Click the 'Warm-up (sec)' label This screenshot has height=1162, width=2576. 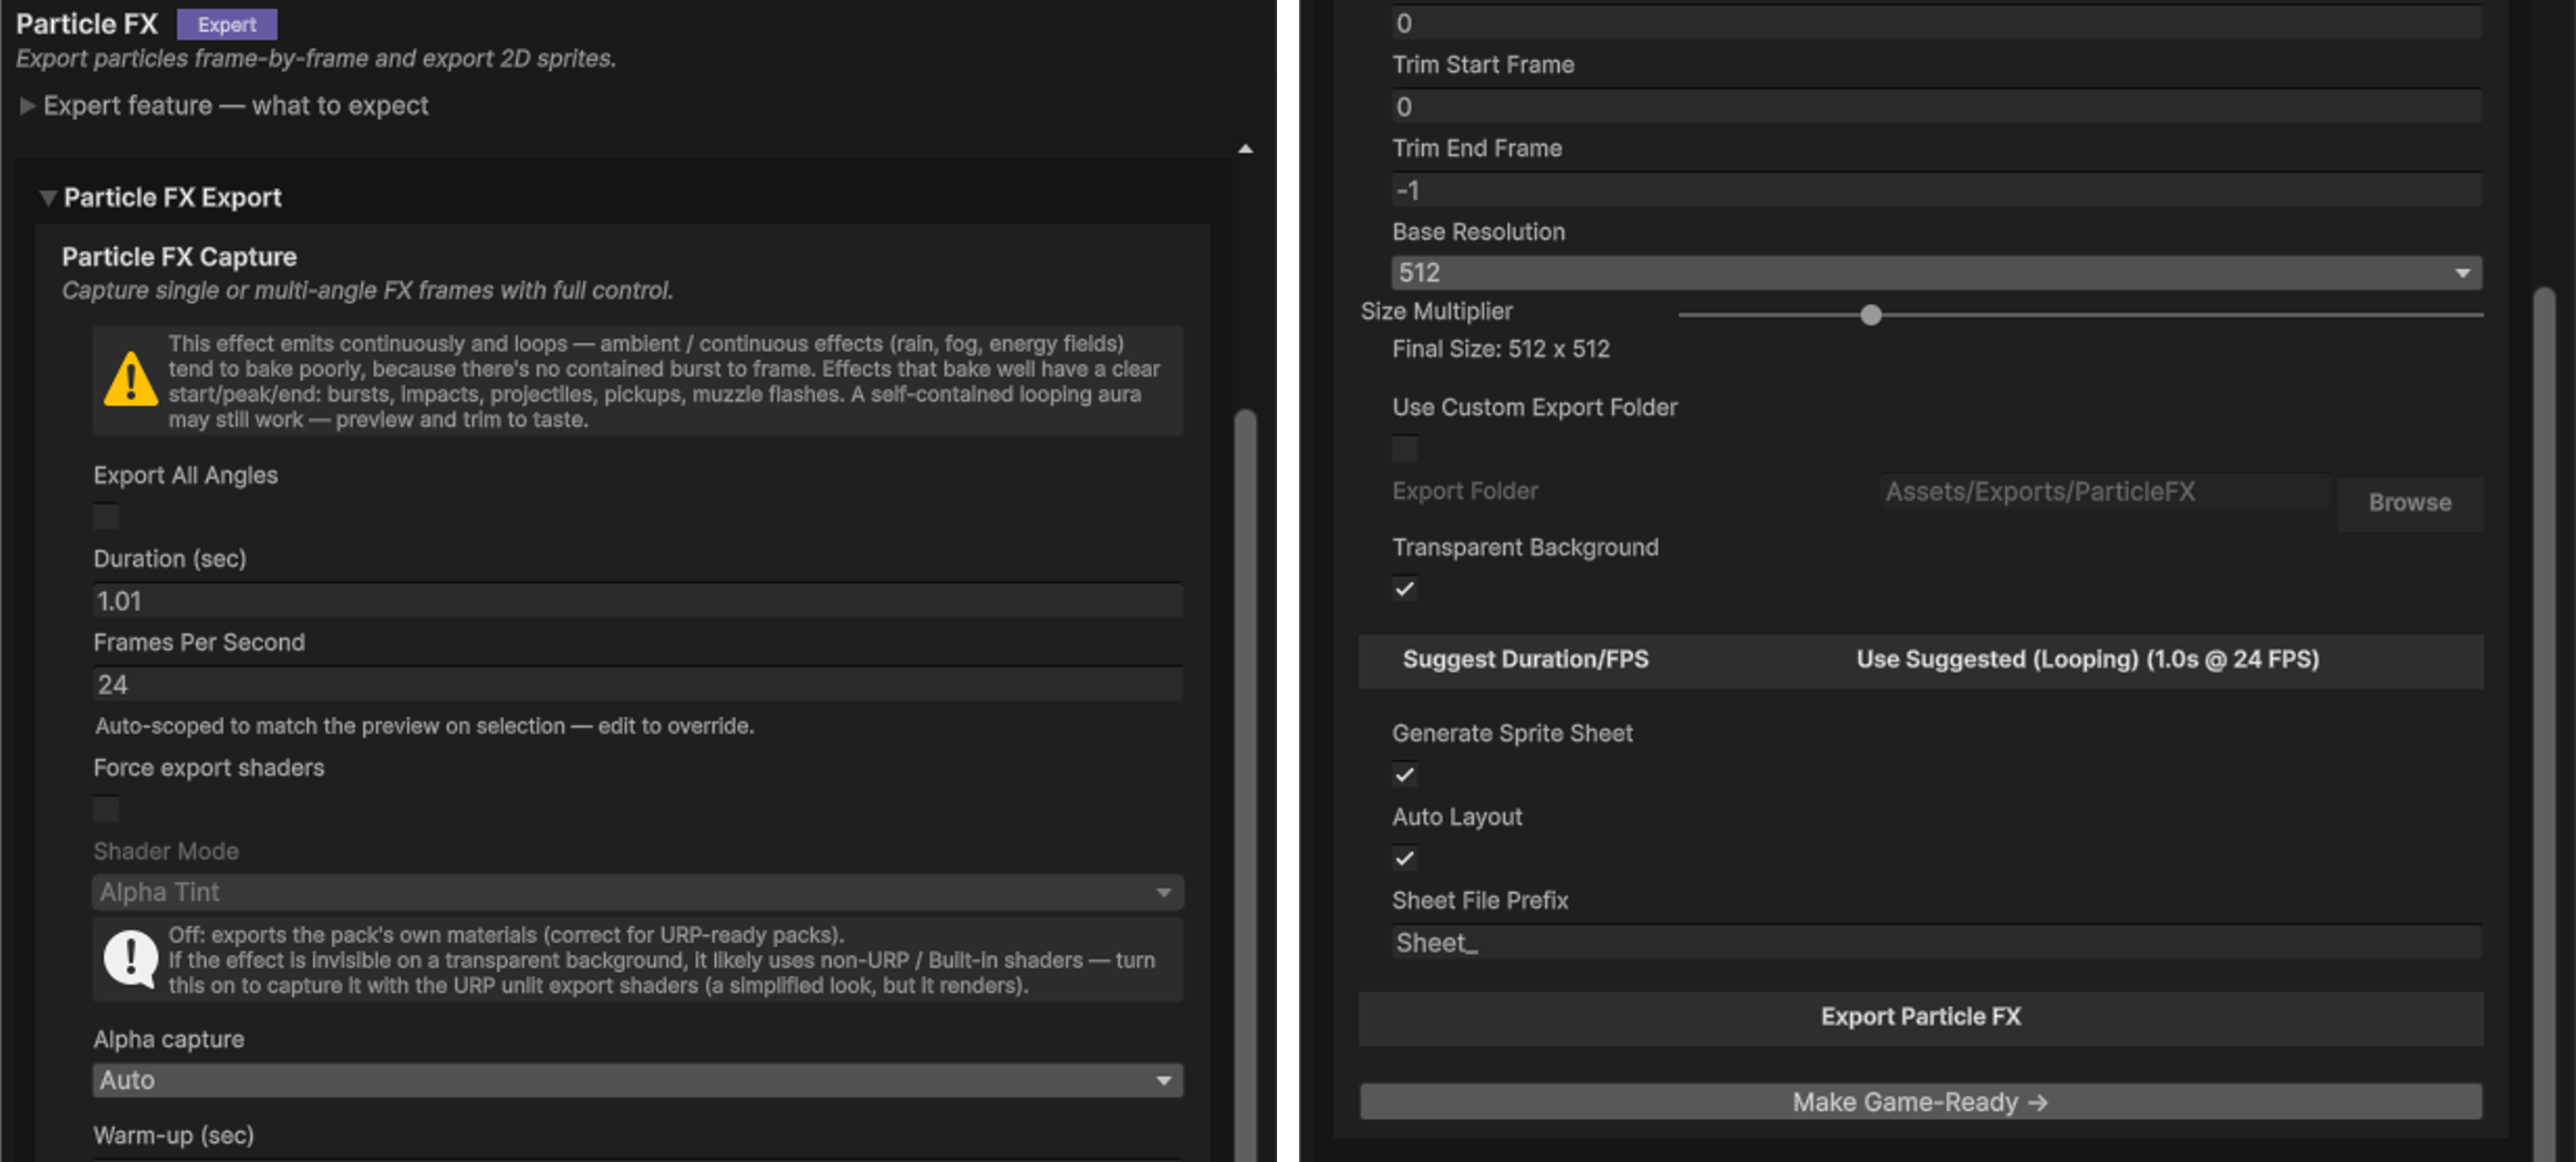coord(174,1135)
